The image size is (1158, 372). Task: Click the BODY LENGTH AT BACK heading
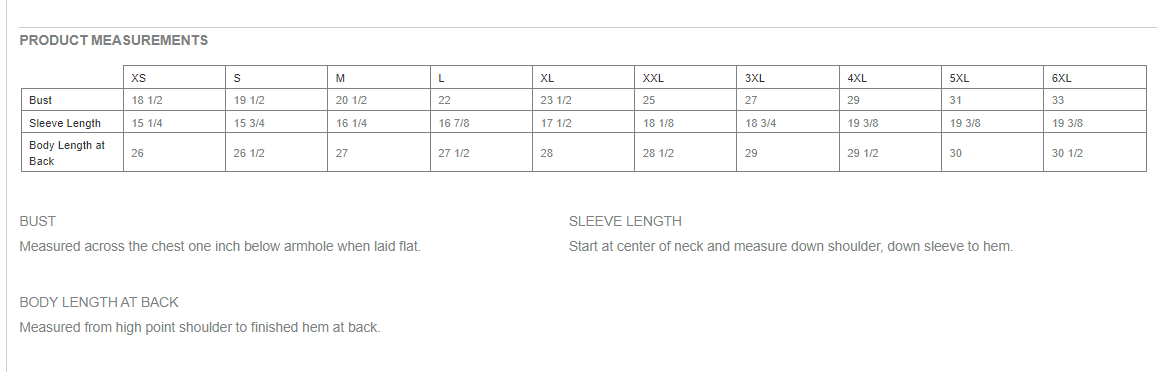(99, 303)
